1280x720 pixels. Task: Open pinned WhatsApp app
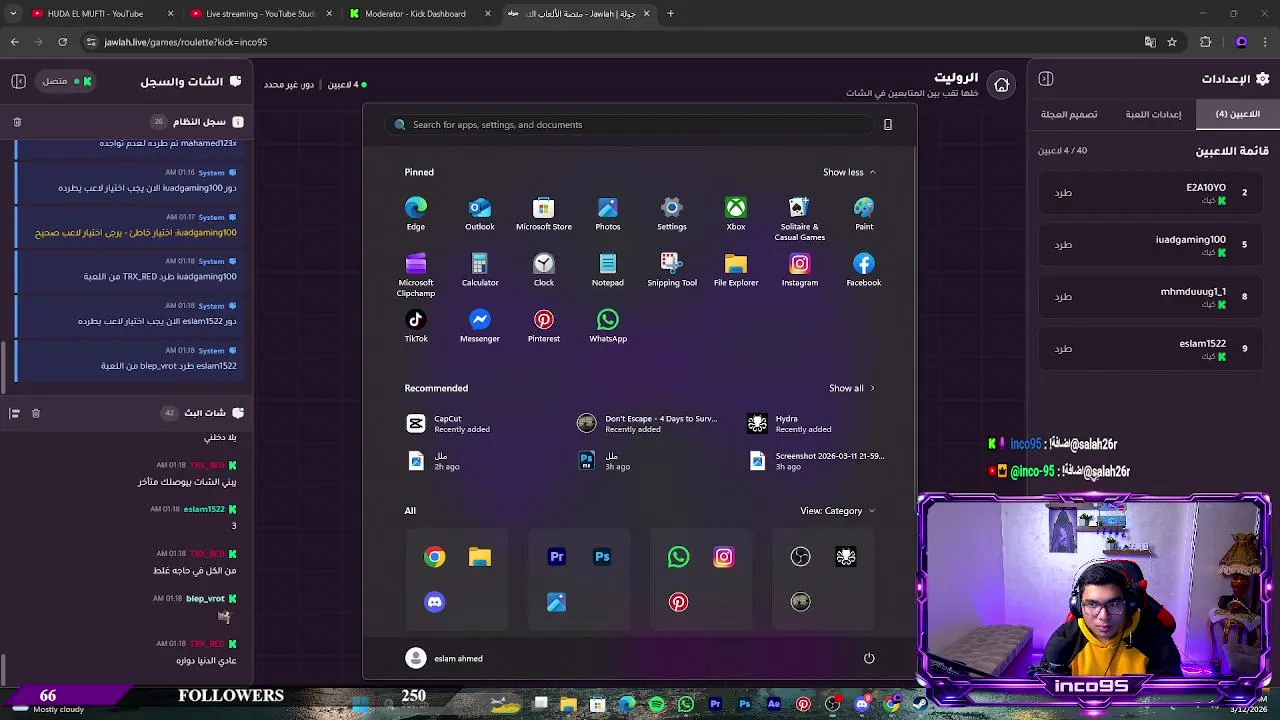608,325
